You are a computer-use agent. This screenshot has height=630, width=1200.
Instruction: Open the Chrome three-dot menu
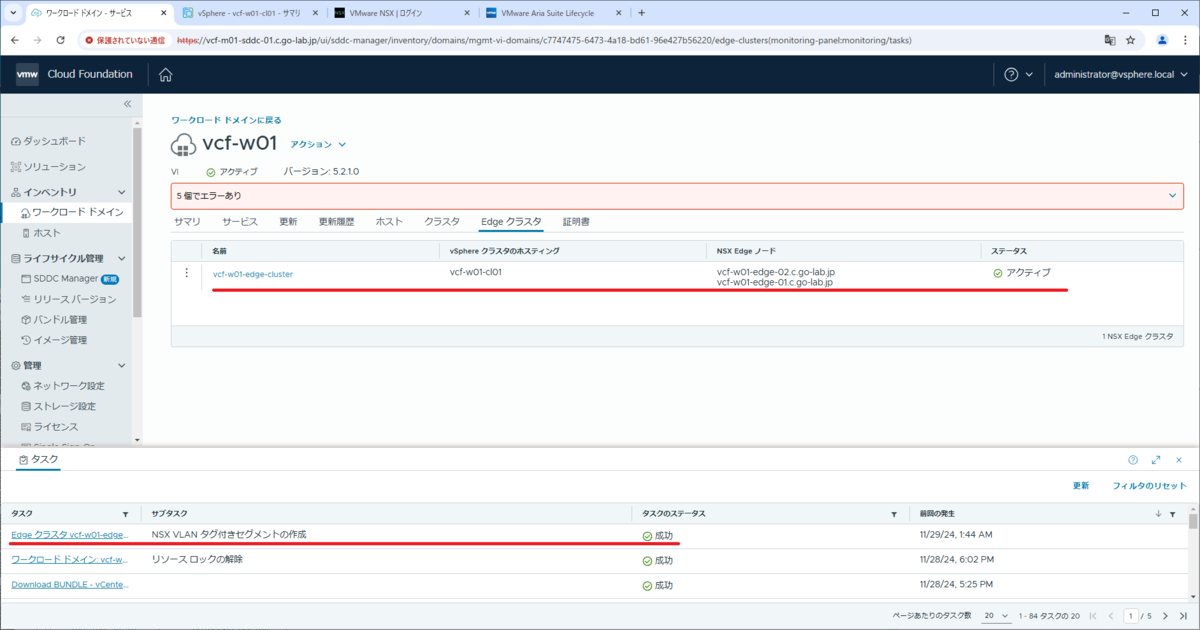[1185, 40]
